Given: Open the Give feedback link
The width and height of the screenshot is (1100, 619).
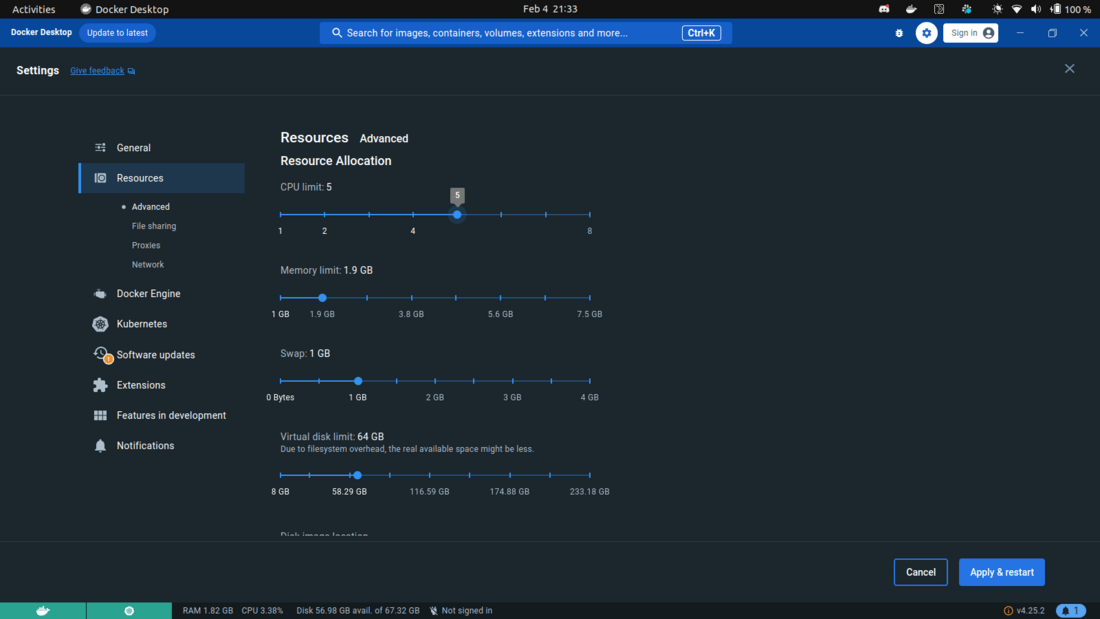Looking at the screenshot, I should coord(97,70).
